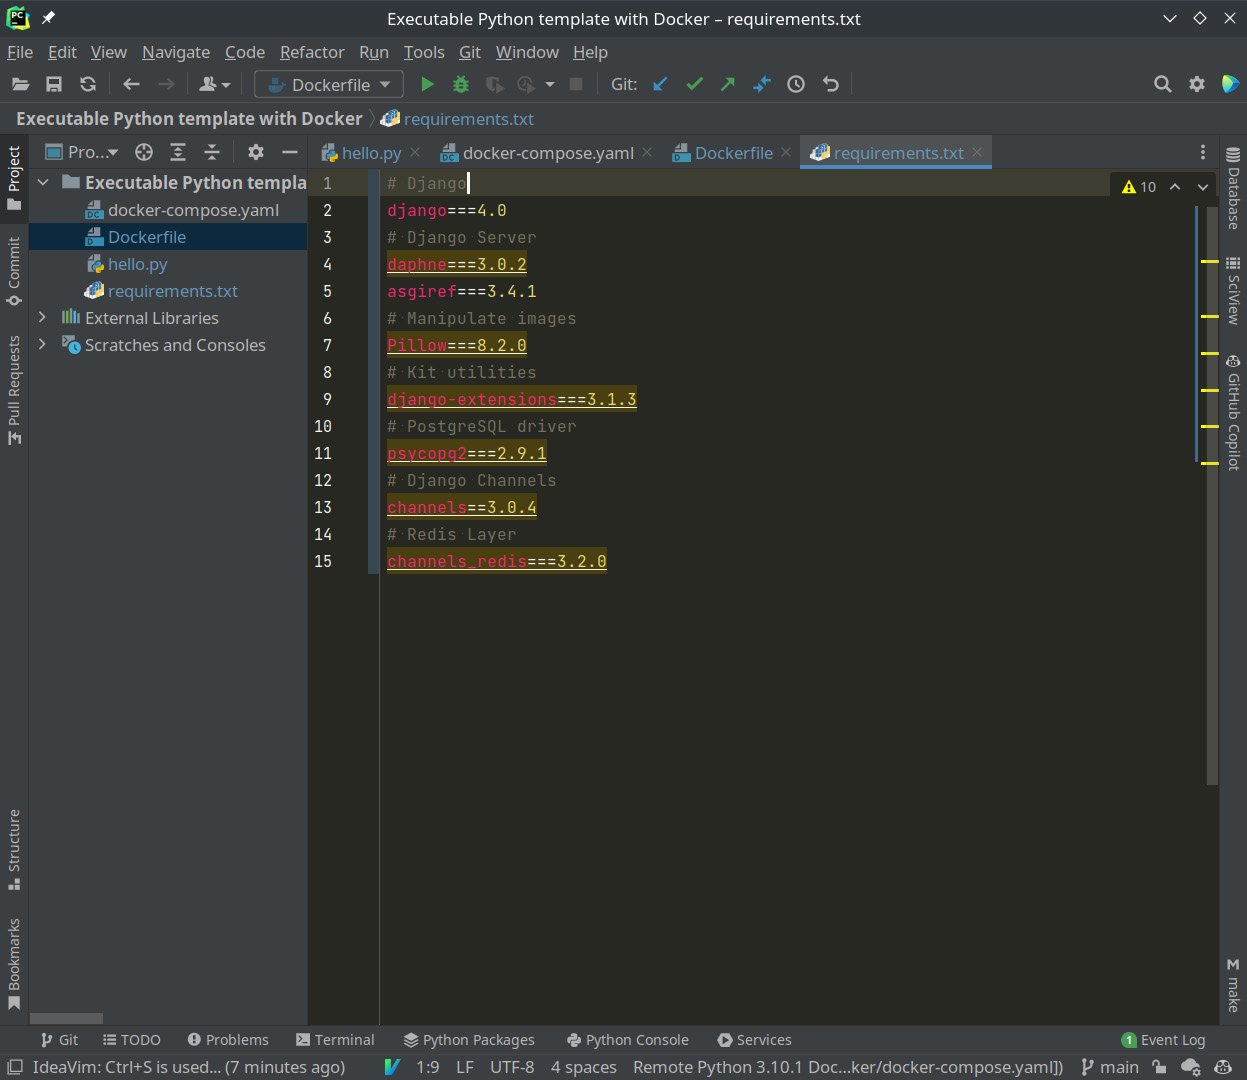
Task: Open the Terminal tool window
Action: pos(335,1040)
